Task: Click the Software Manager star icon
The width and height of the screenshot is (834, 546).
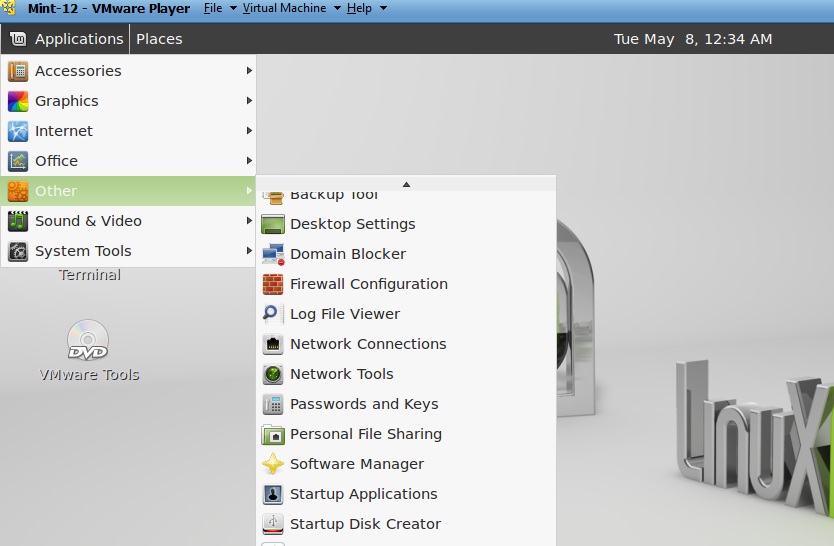Action: click(273, 464)
